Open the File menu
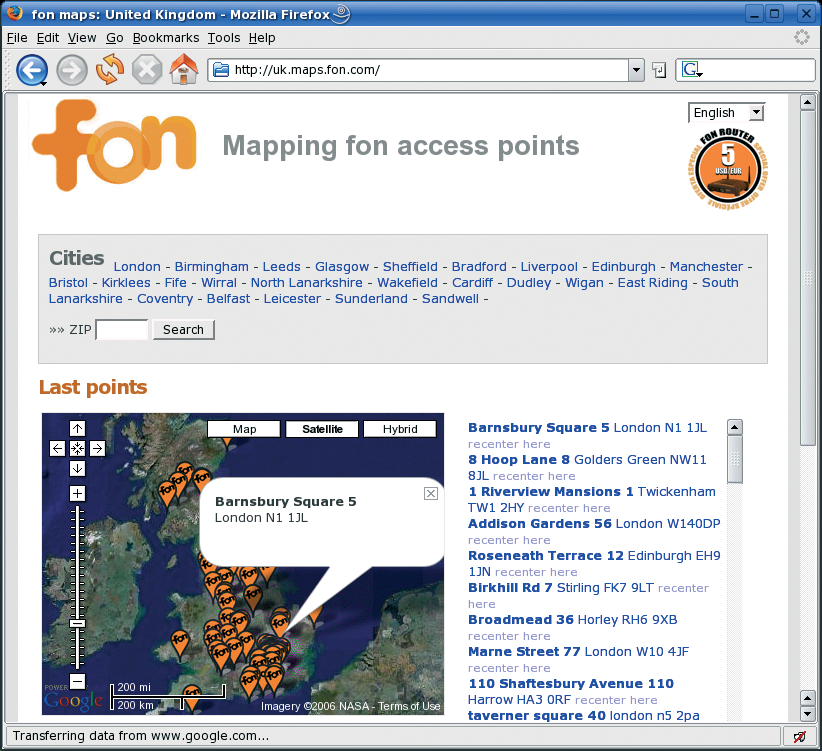 click(x=17, y=38)
